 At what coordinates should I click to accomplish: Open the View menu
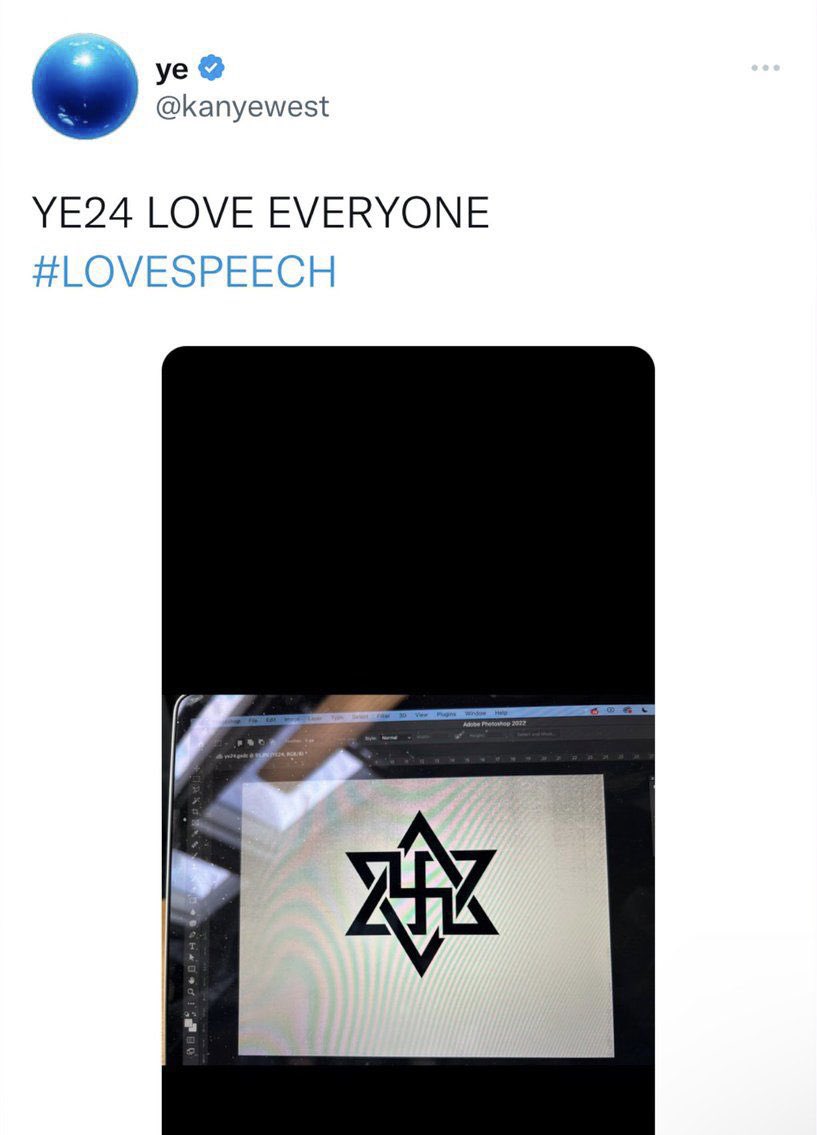[x=421, y=714]
